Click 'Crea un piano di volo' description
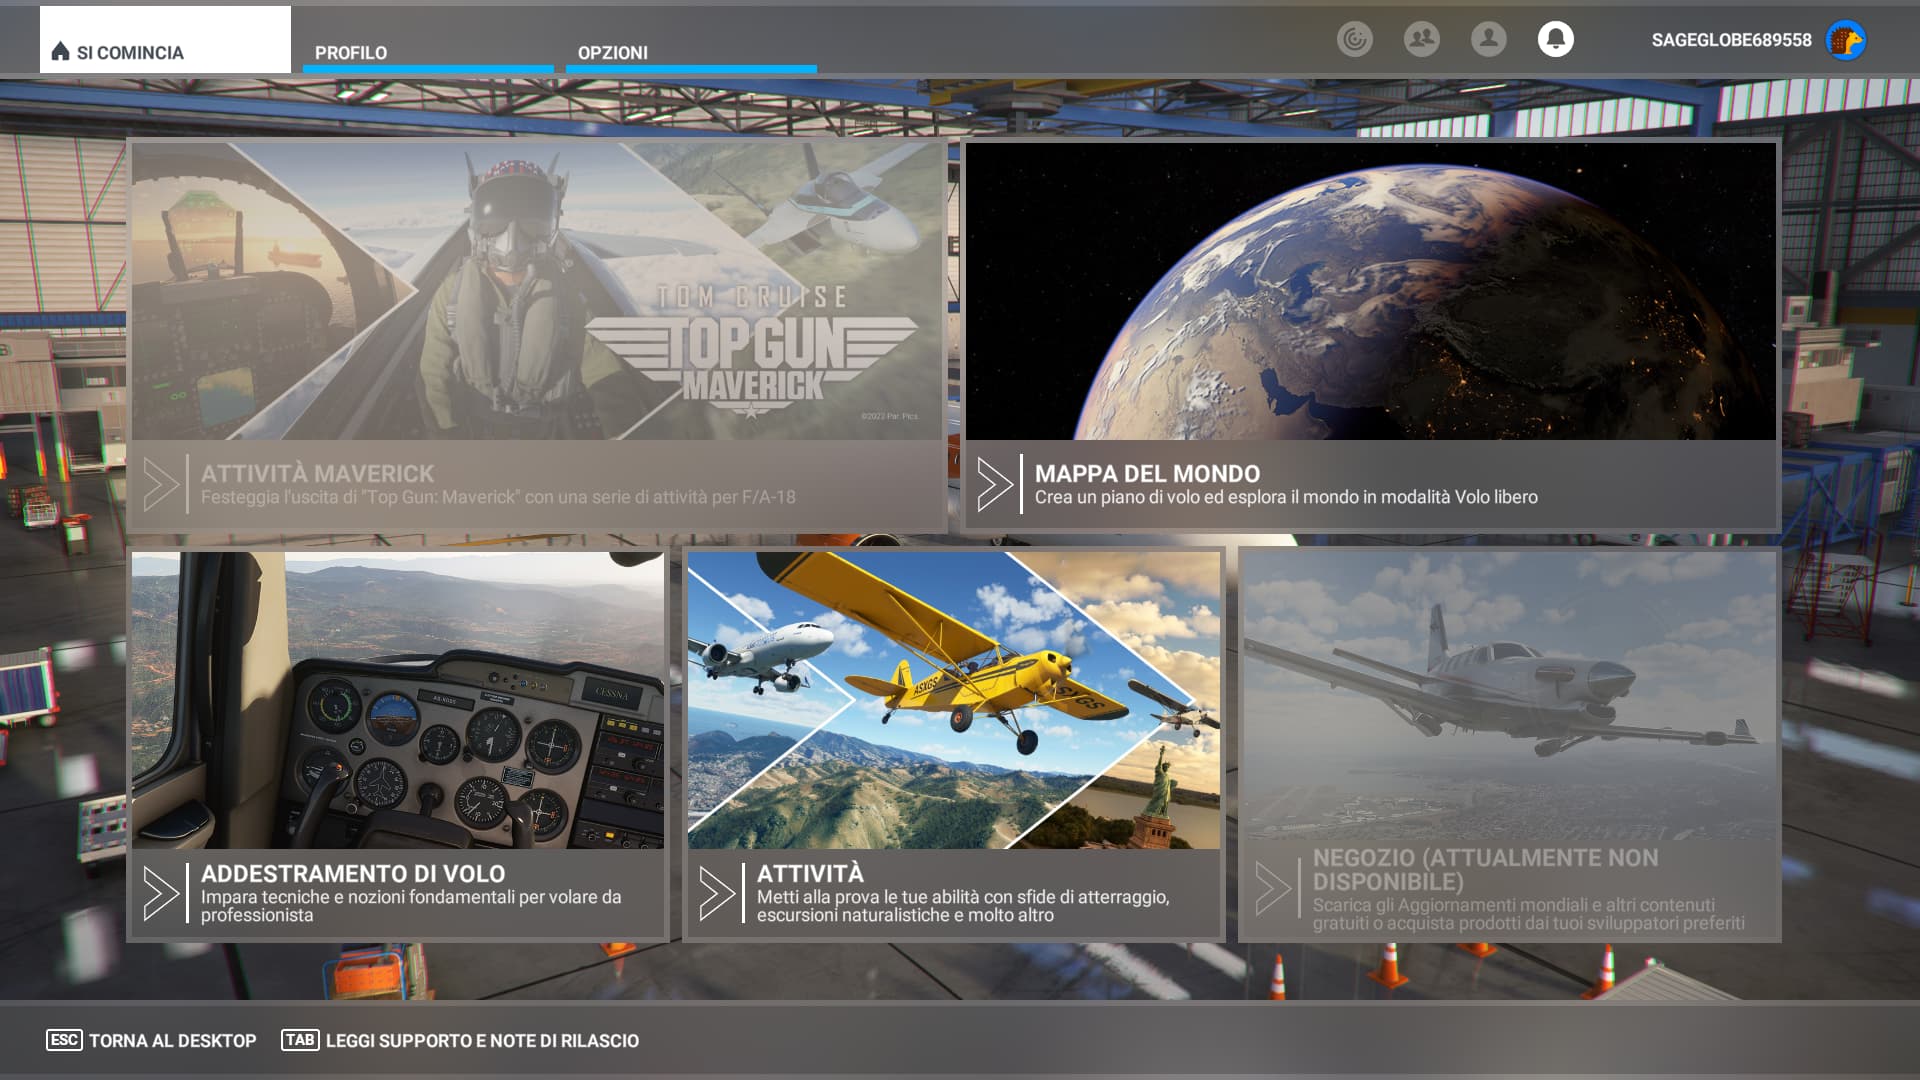The height and width of the screenshot is (1080, 1920). pos(1286,497)
